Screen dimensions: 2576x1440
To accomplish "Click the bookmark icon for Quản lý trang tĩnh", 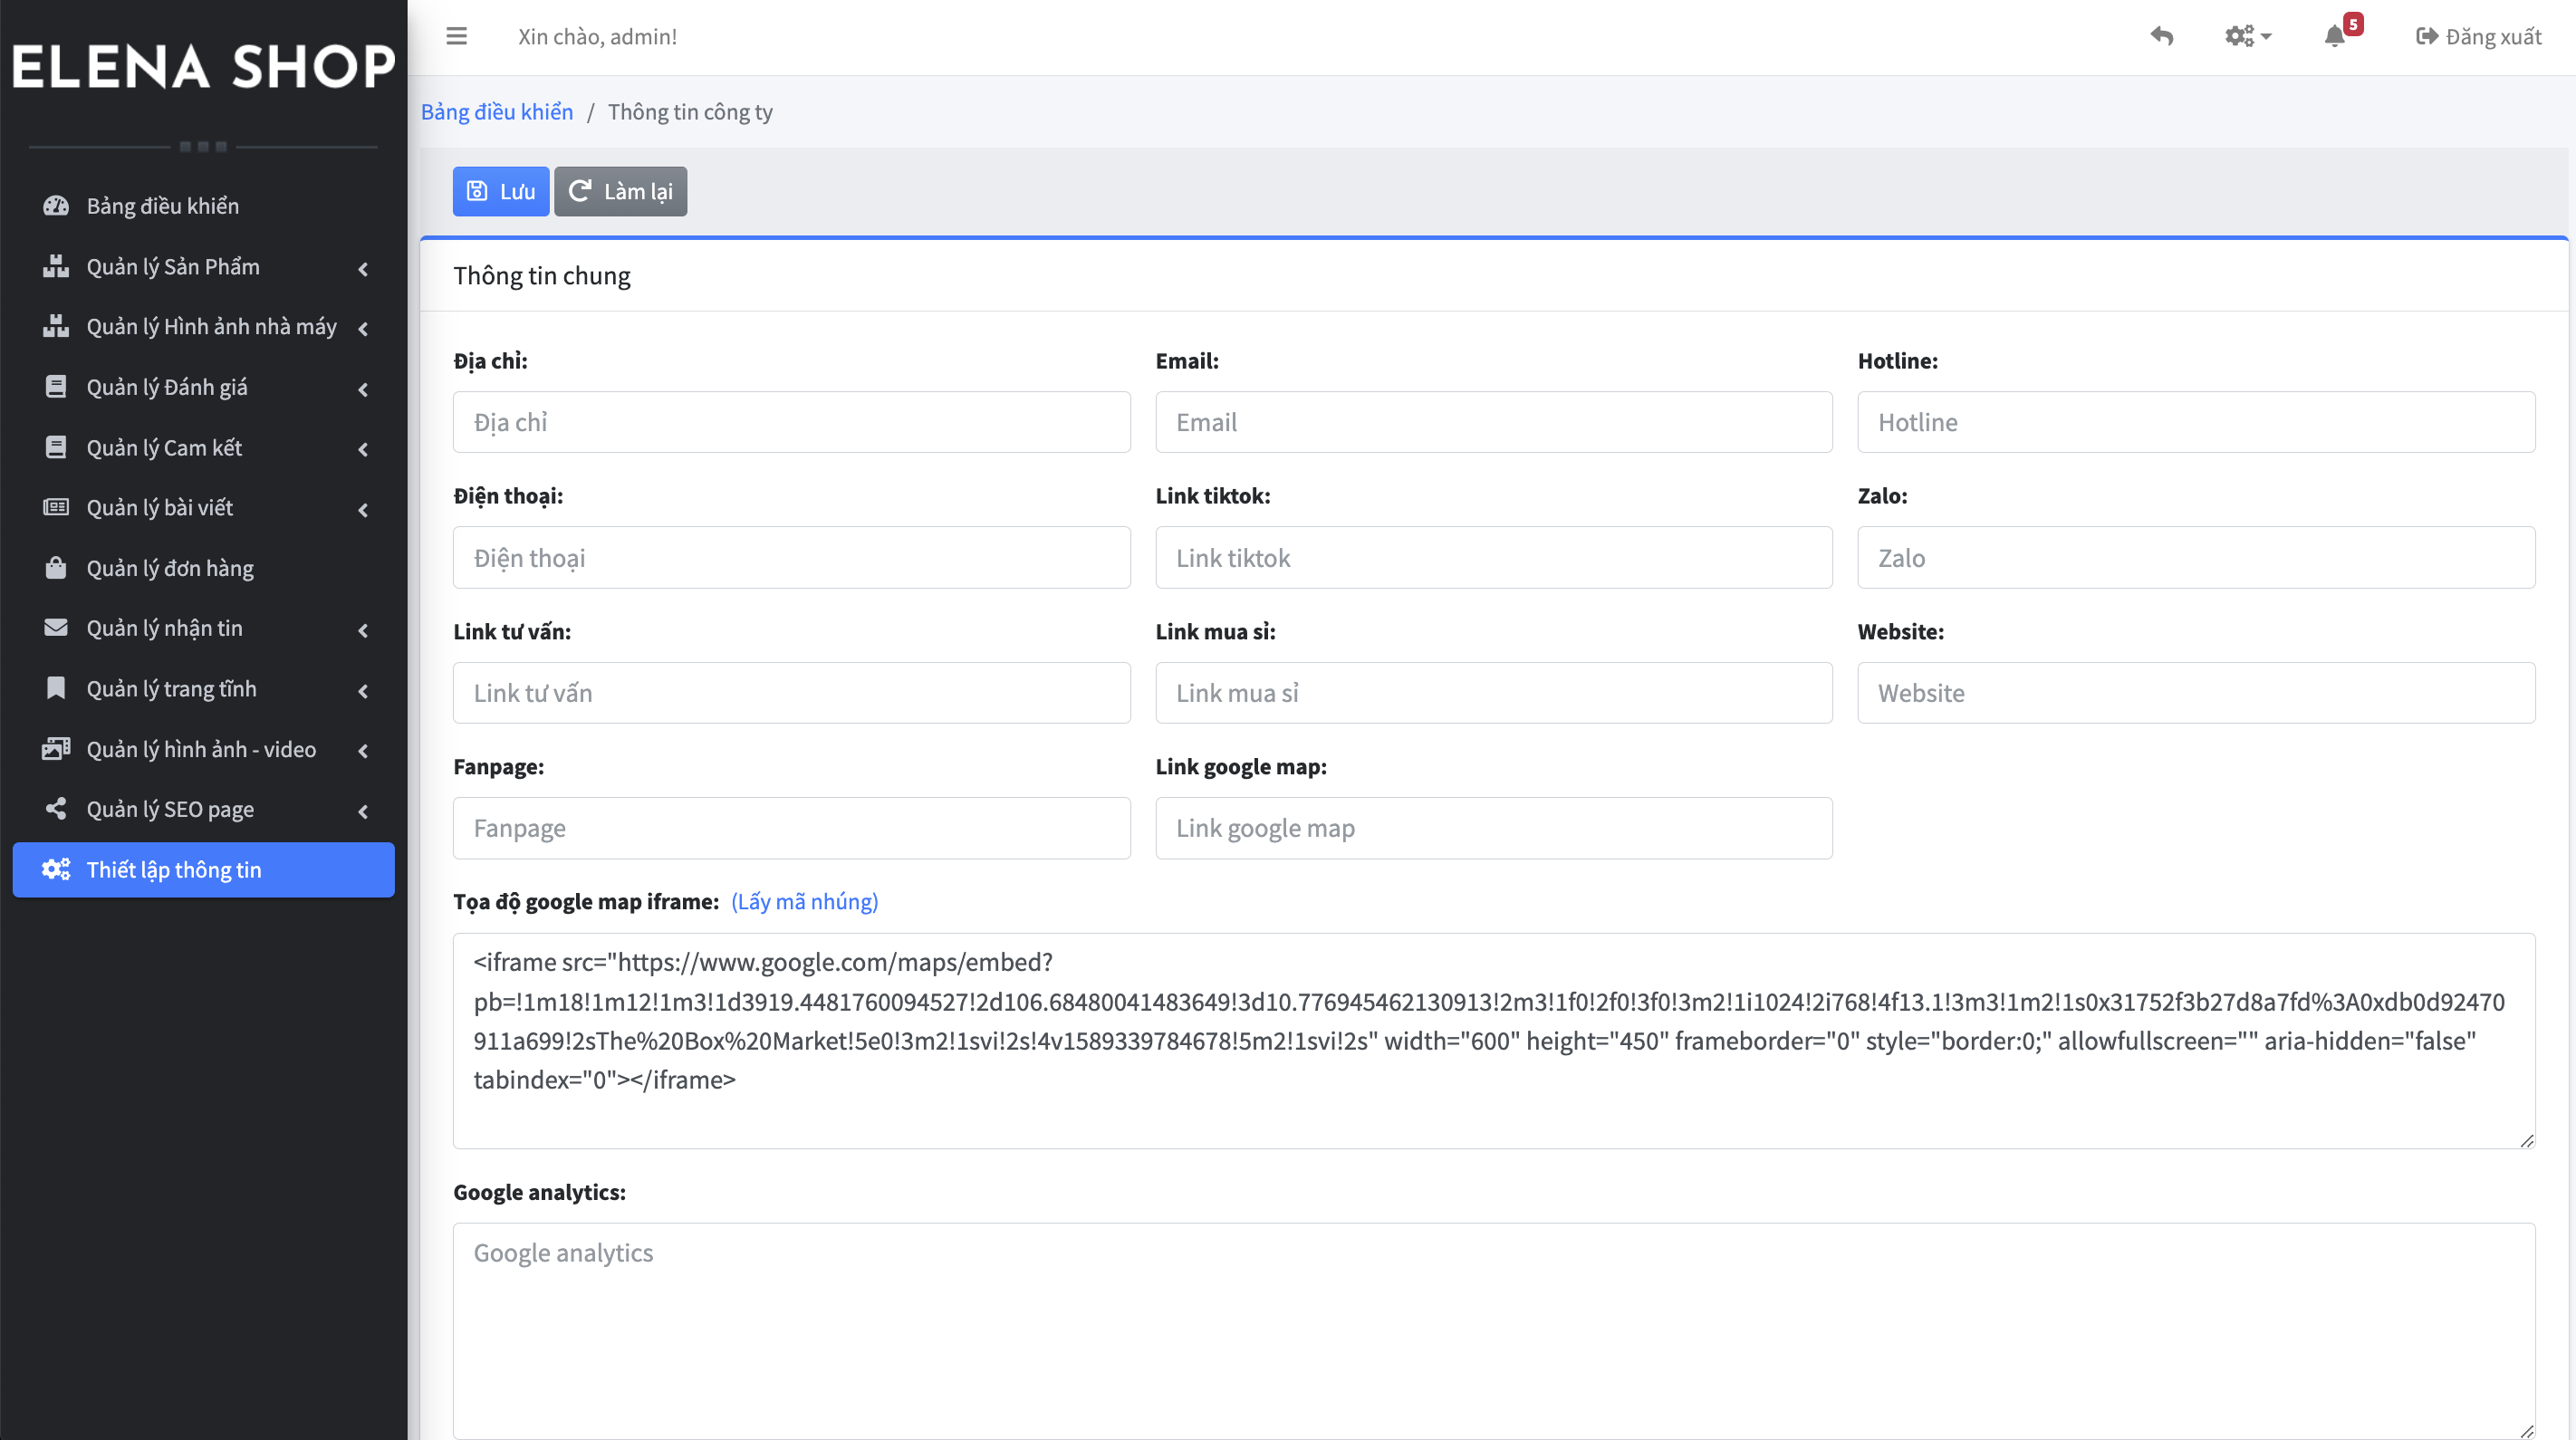I will [x=56, y=689].
